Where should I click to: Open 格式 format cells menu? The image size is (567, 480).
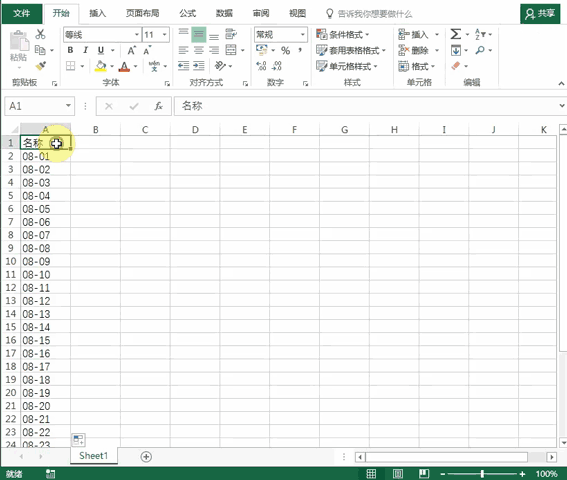(x=416, y=66)
